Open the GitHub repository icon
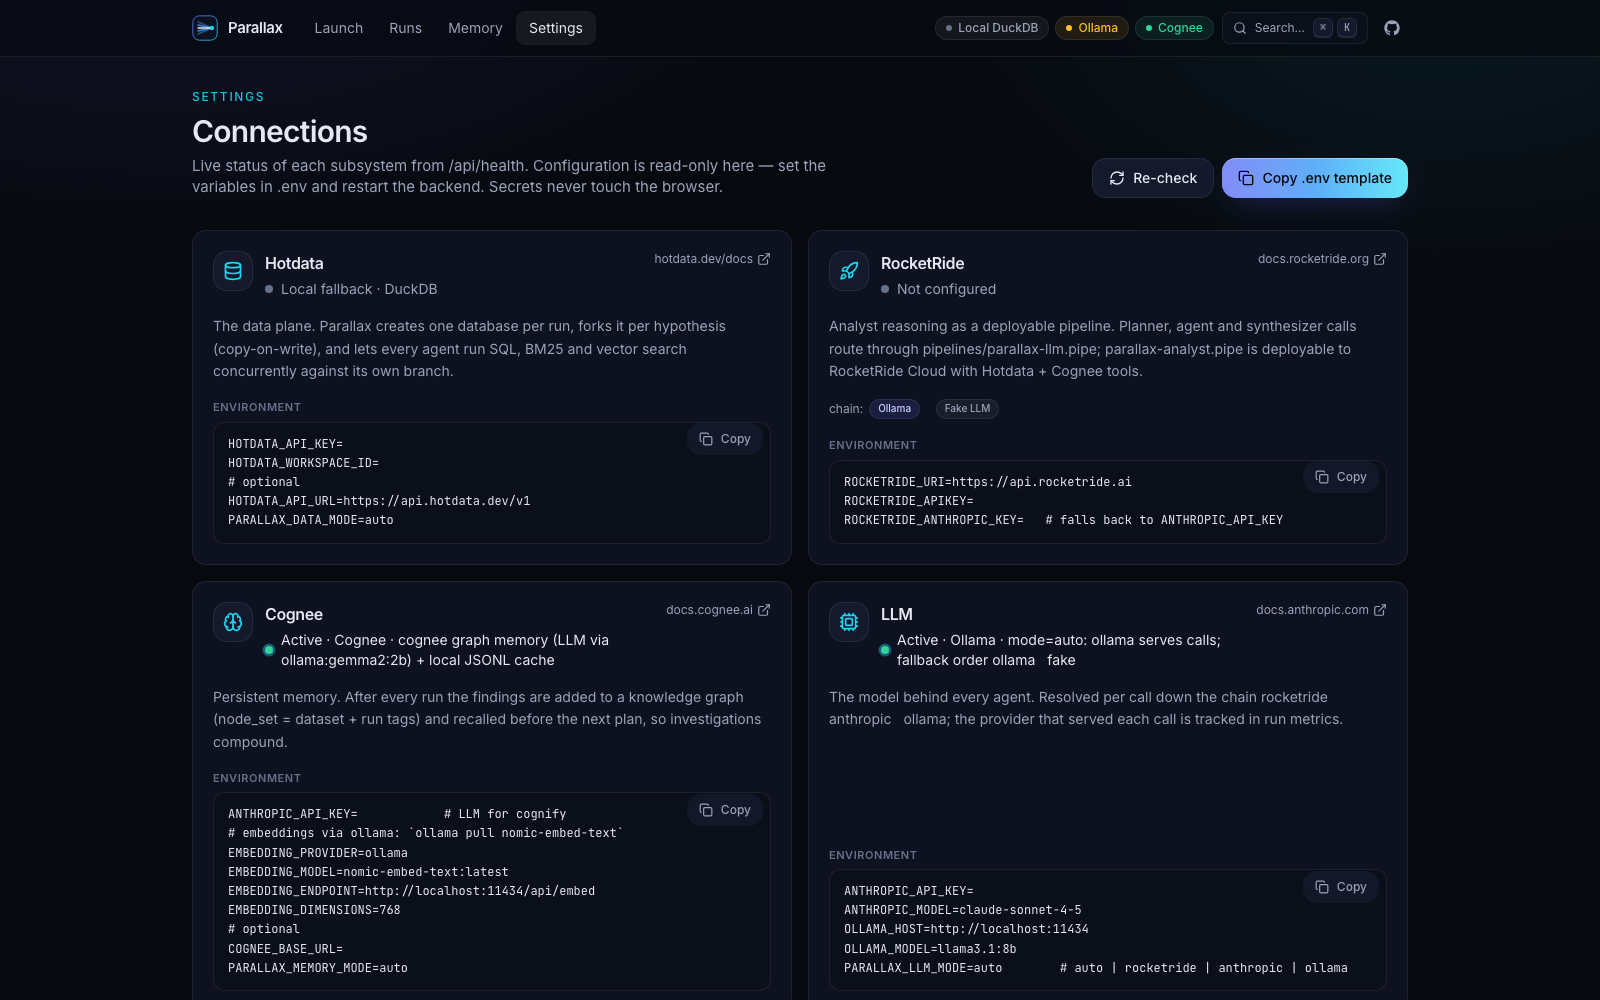The height and width of the screenshot is (1000, 1600). pyautogui.click(x=1392, y=28)
